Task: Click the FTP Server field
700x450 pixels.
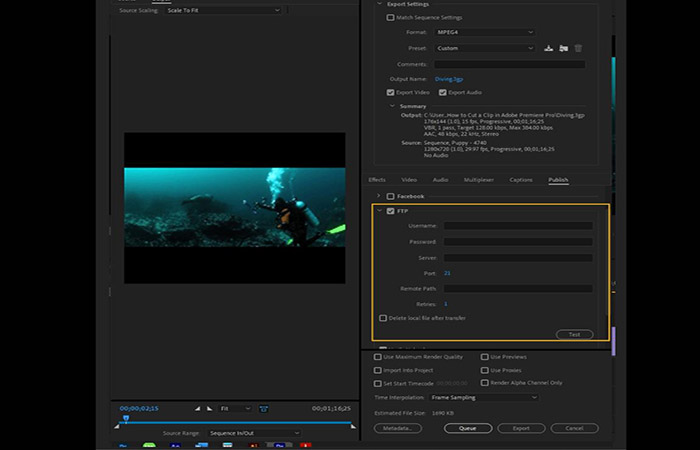Action: coord(518,258)
